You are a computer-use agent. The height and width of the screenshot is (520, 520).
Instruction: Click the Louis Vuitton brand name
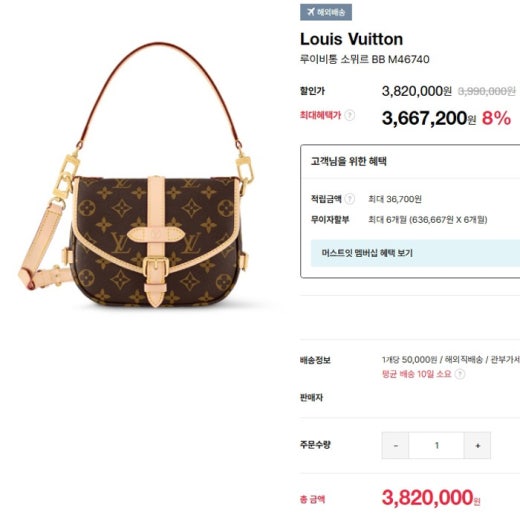pos(351,39)
